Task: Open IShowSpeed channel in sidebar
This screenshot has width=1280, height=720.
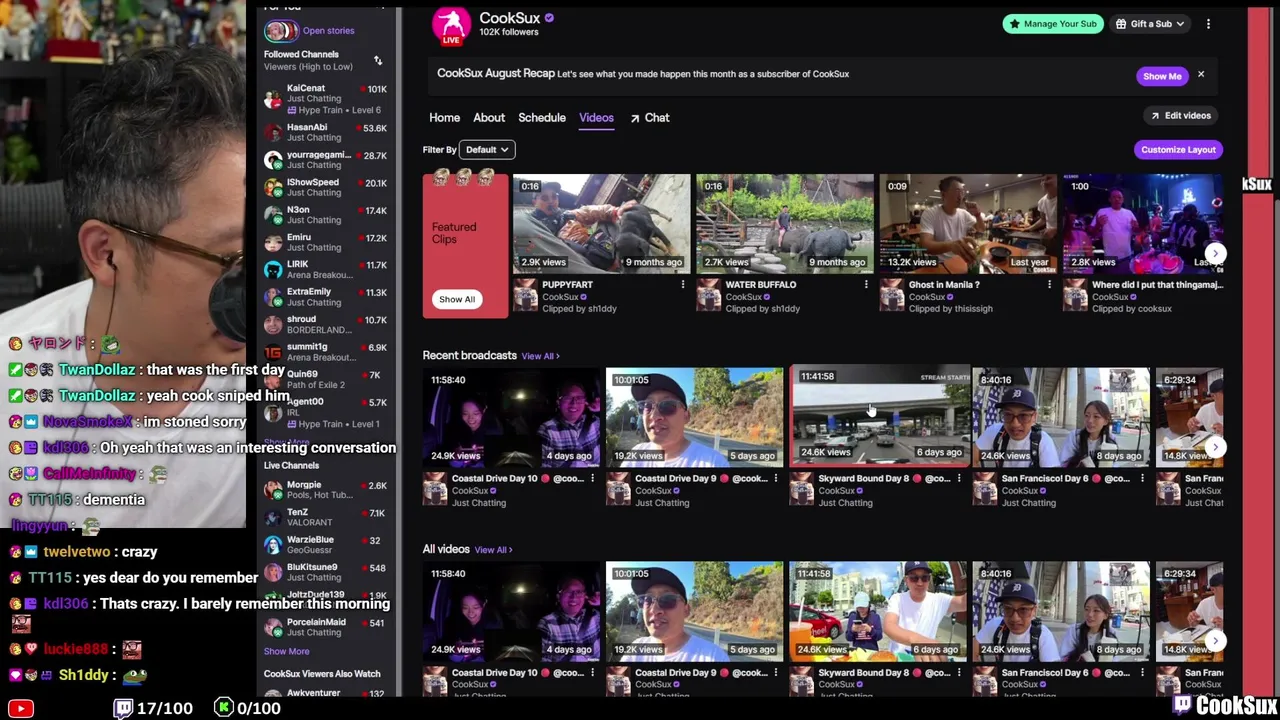Action: click(328, 187)
